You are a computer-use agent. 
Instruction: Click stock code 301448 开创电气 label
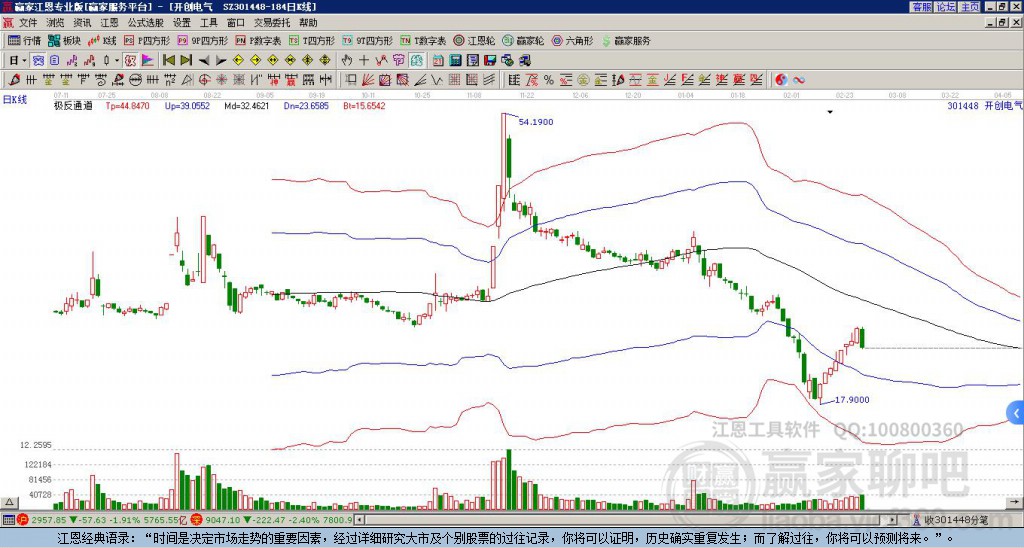click(984, 105)
